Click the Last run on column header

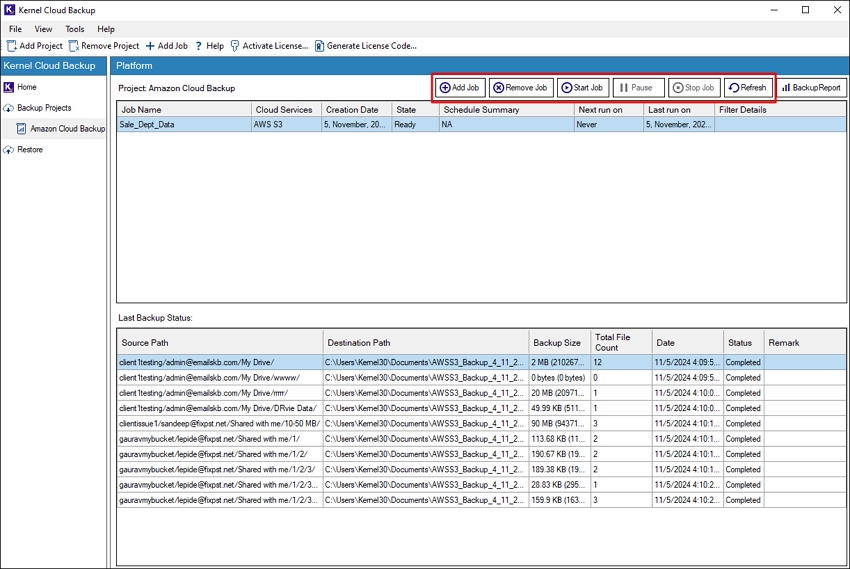[x=679, y=109]
